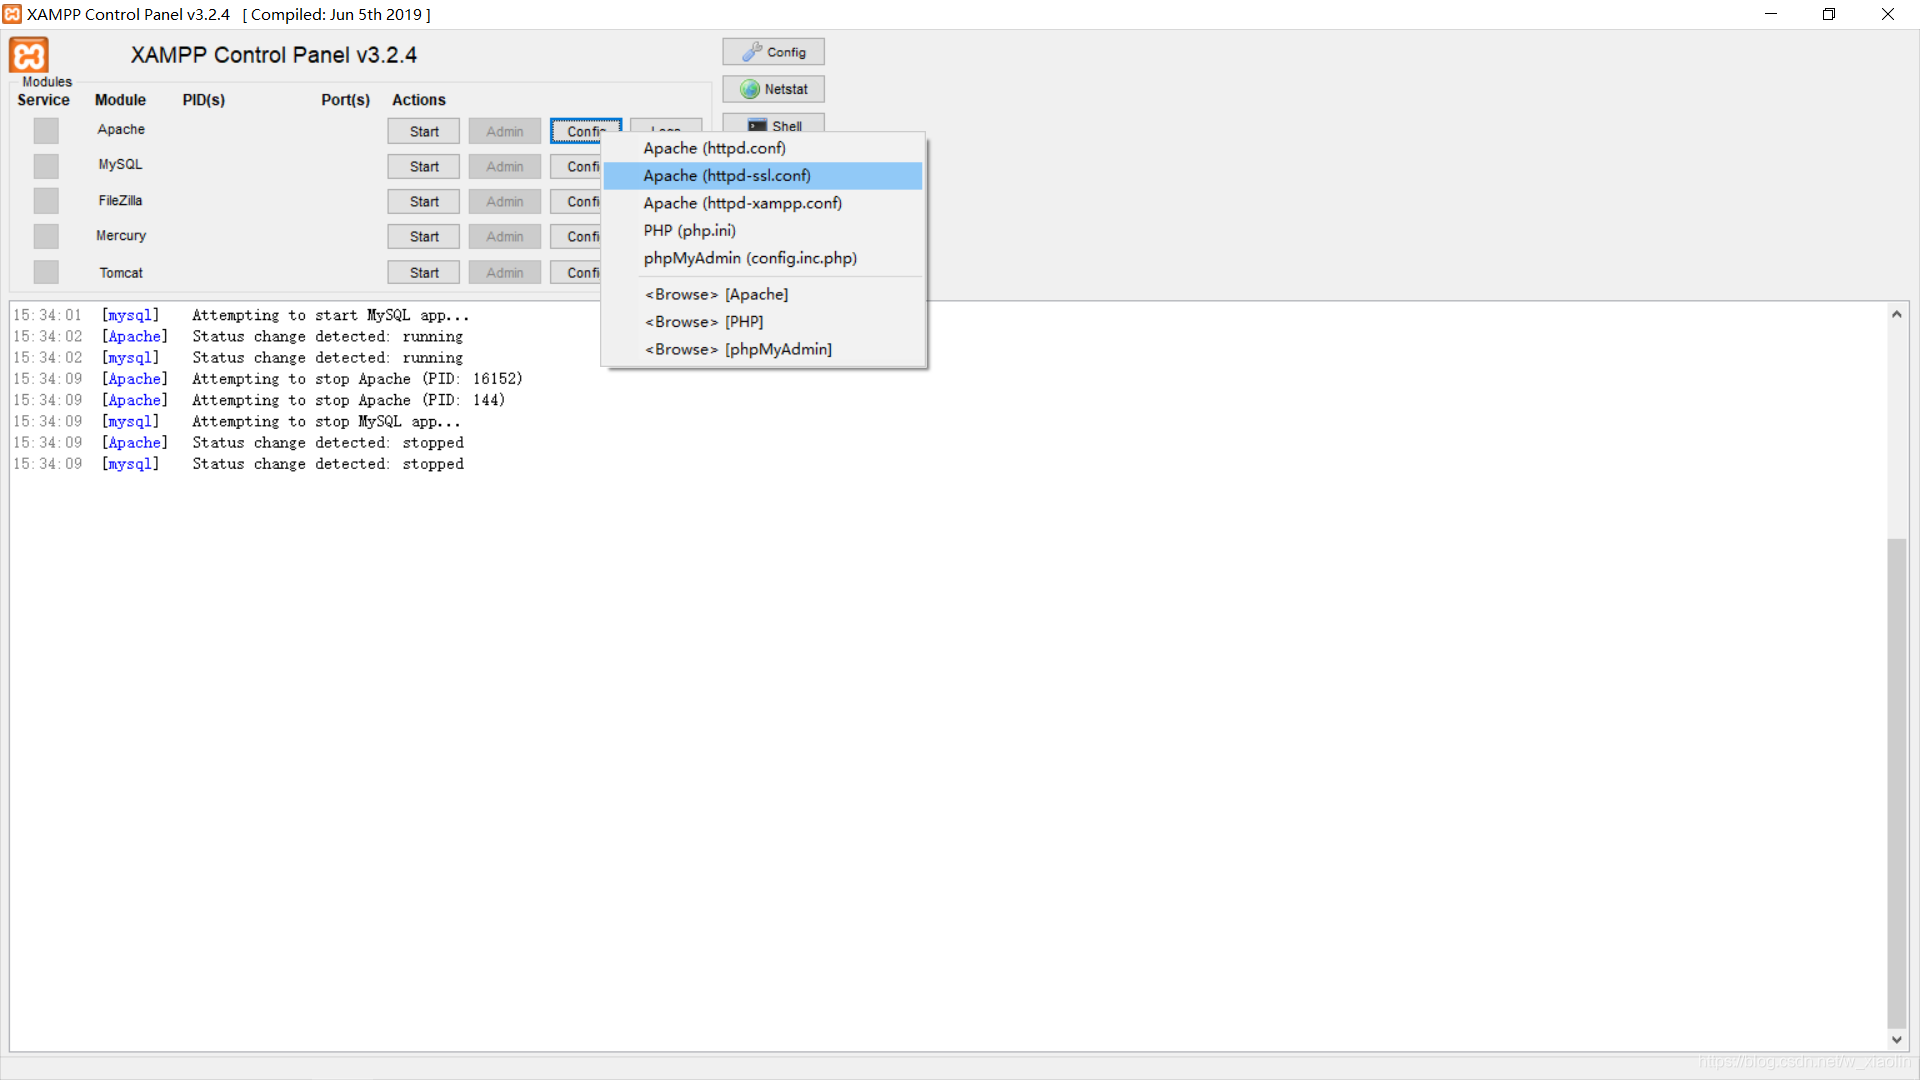Expand Browse PHP directory option
Screen dimensions: 1920x1080
pos(703,322)
